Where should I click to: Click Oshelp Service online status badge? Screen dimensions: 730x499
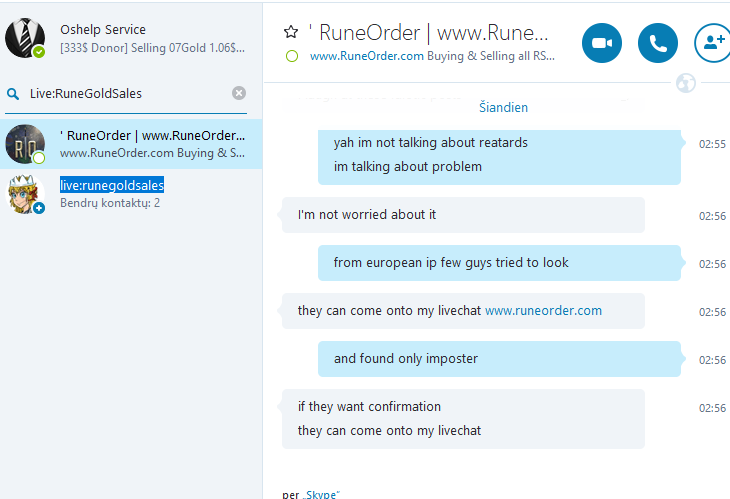click(39, 52)
